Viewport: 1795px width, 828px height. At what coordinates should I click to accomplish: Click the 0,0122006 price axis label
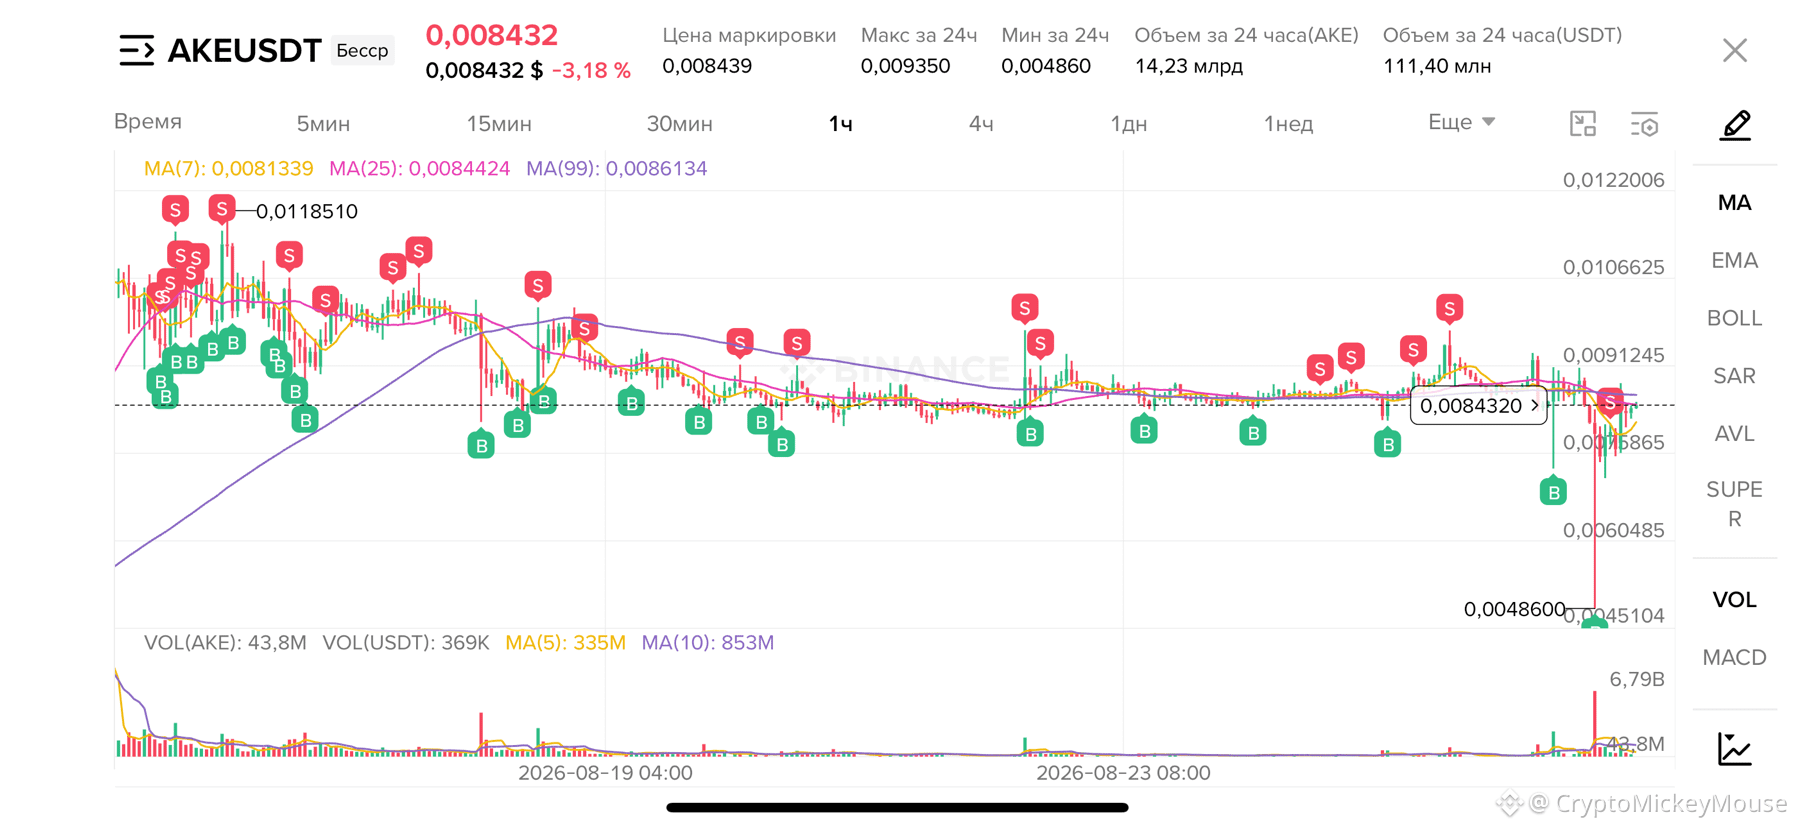[x=1613, y=181]
